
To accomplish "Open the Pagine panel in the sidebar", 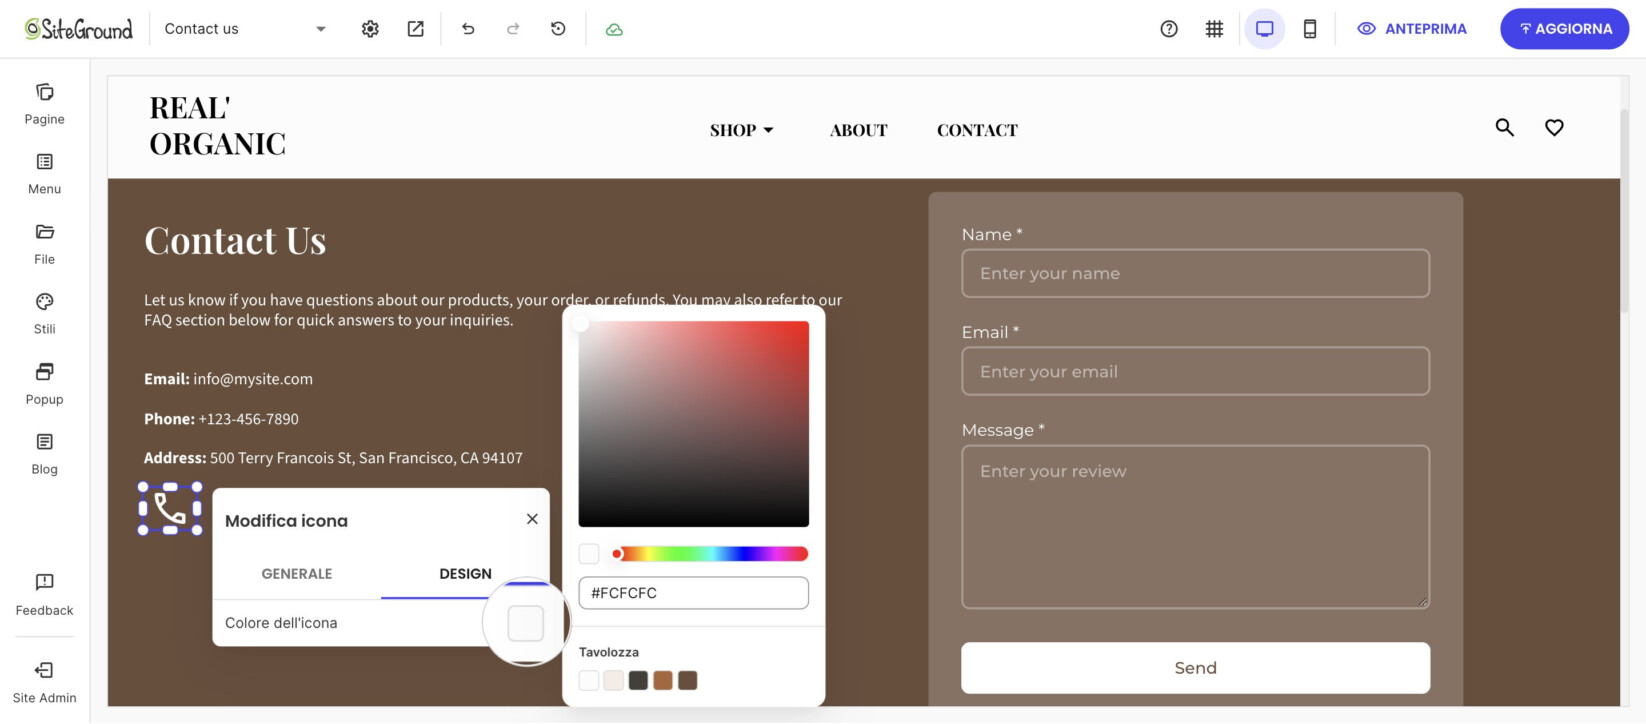I will tap(44, 104).
